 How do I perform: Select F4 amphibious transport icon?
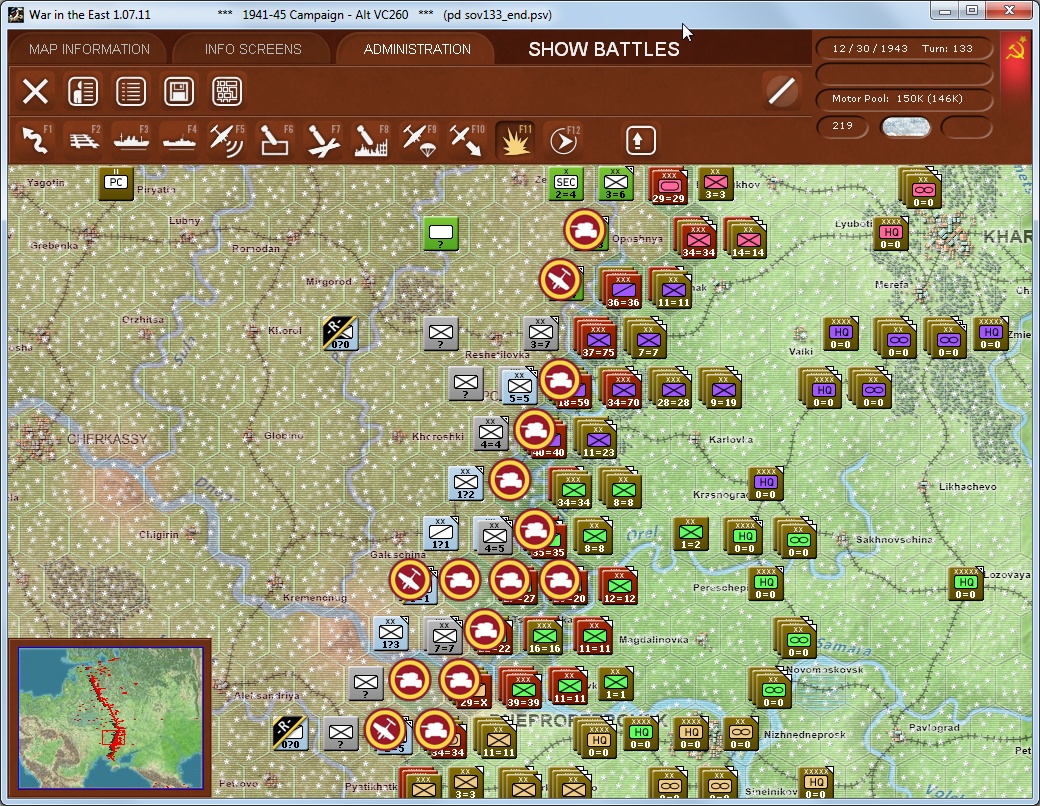[x=179, y=140]
